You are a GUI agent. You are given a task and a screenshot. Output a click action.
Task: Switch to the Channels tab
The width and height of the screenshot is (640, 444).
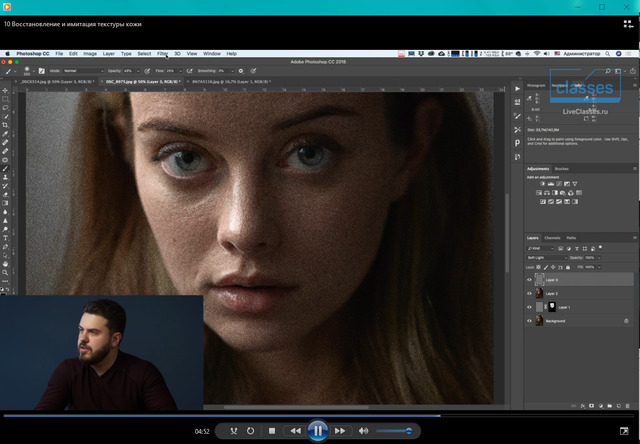click(x=552, y=237)
